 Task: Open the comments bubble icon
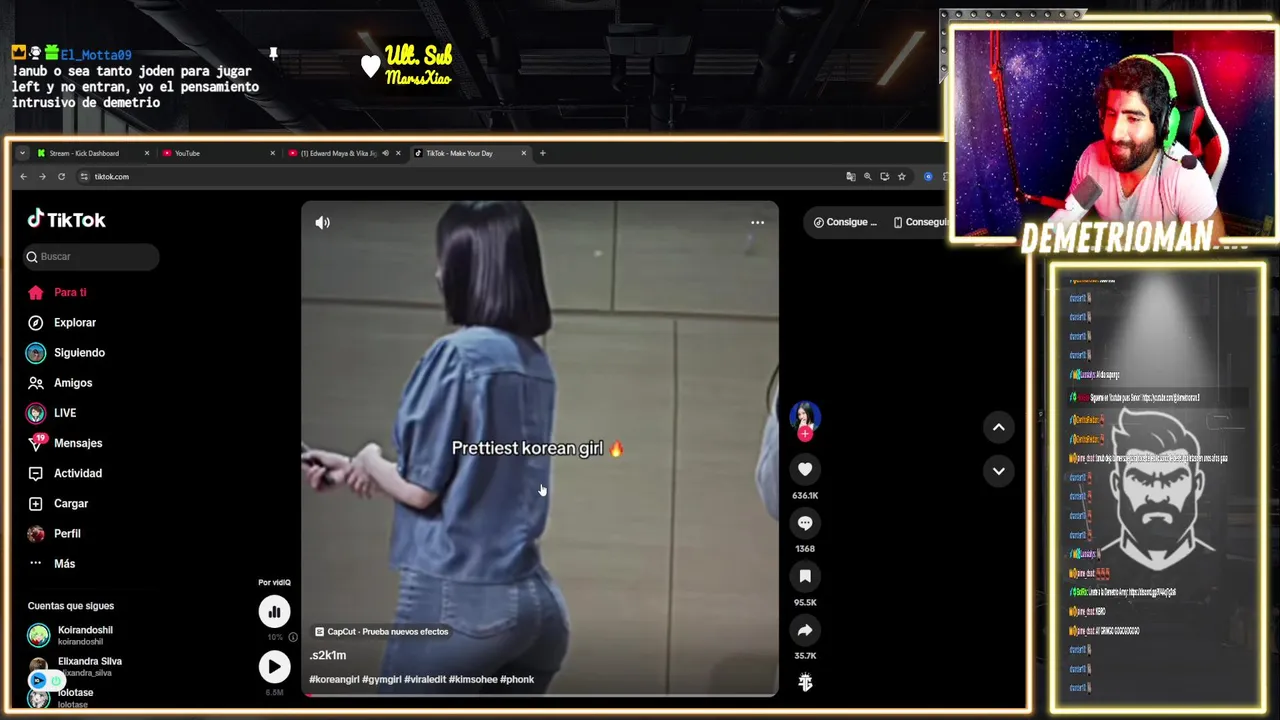click(805, 523)
